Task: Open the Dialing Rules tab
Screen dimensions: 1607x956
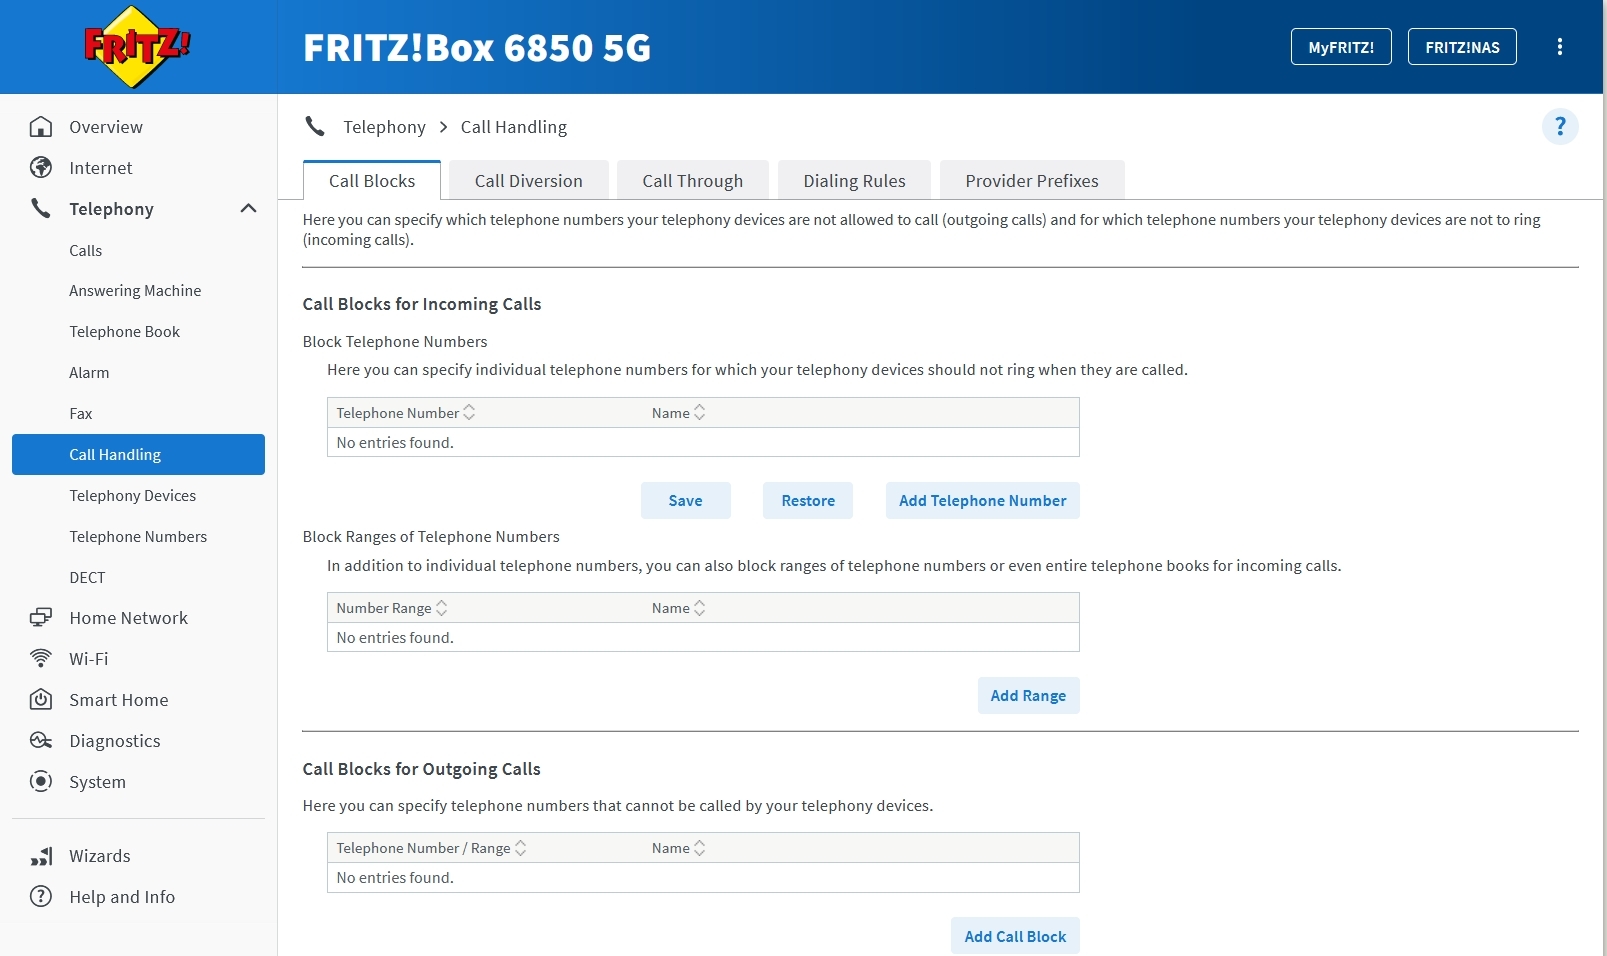Action: [x=855, y=181]
